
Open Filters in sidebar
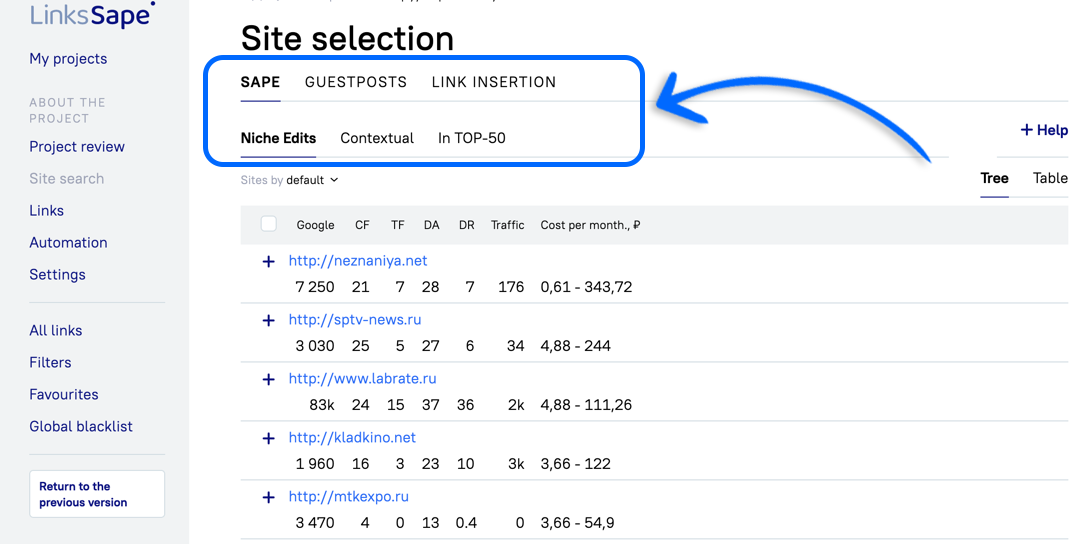(x=50, y=362)
